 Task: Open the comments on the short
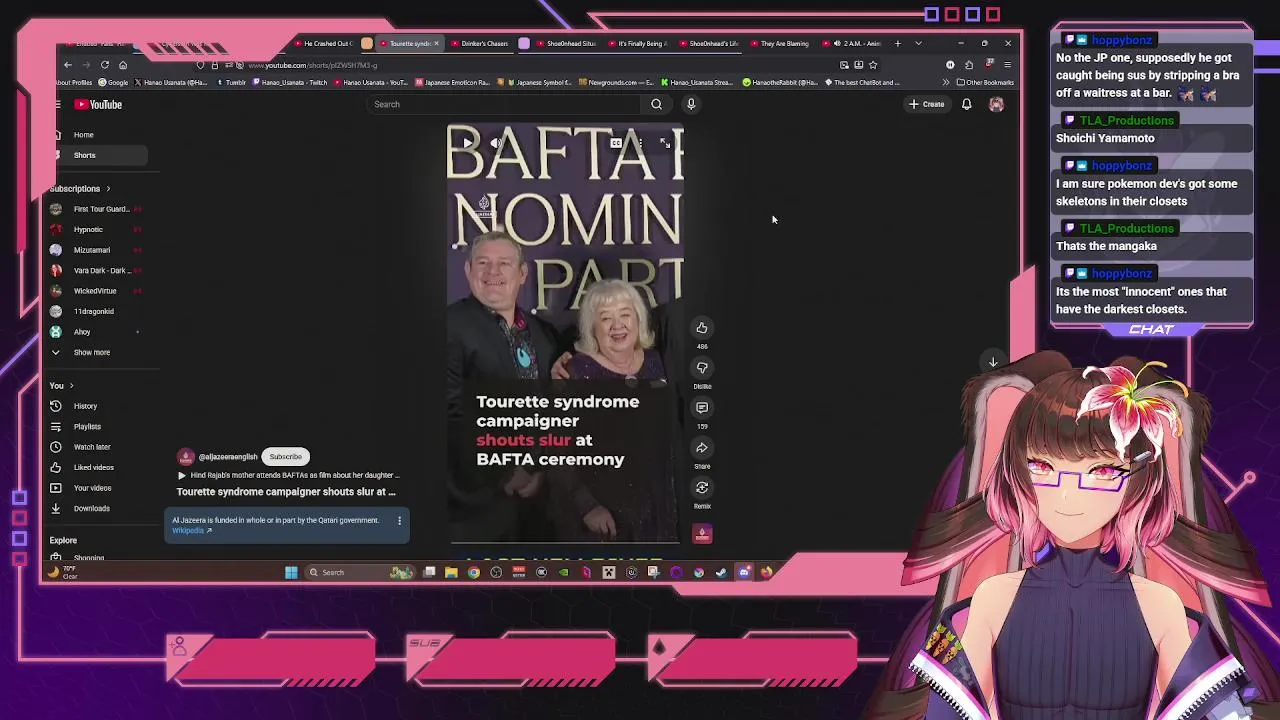tap(702, 408)
